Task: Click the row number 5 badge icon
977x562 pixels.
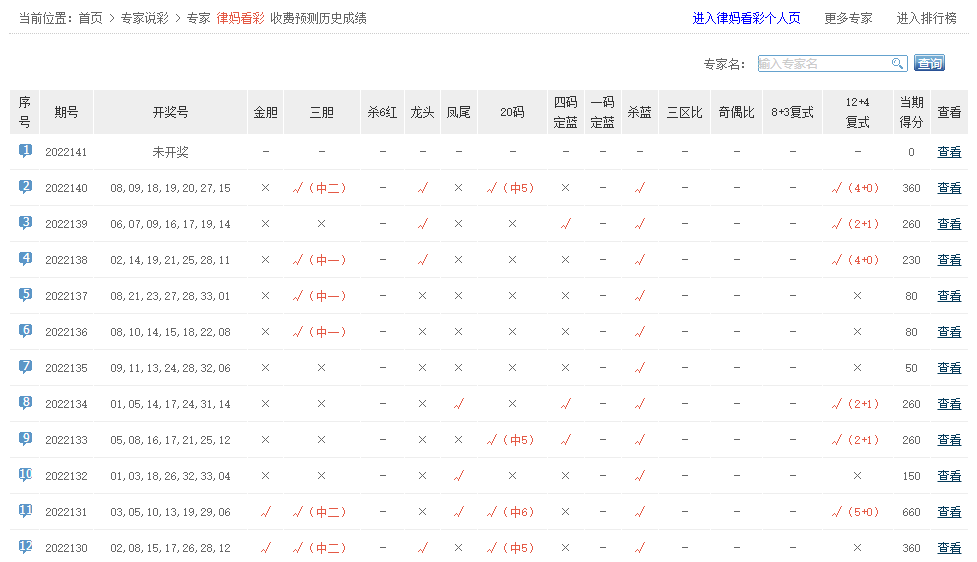Action: tap(25, 295)
